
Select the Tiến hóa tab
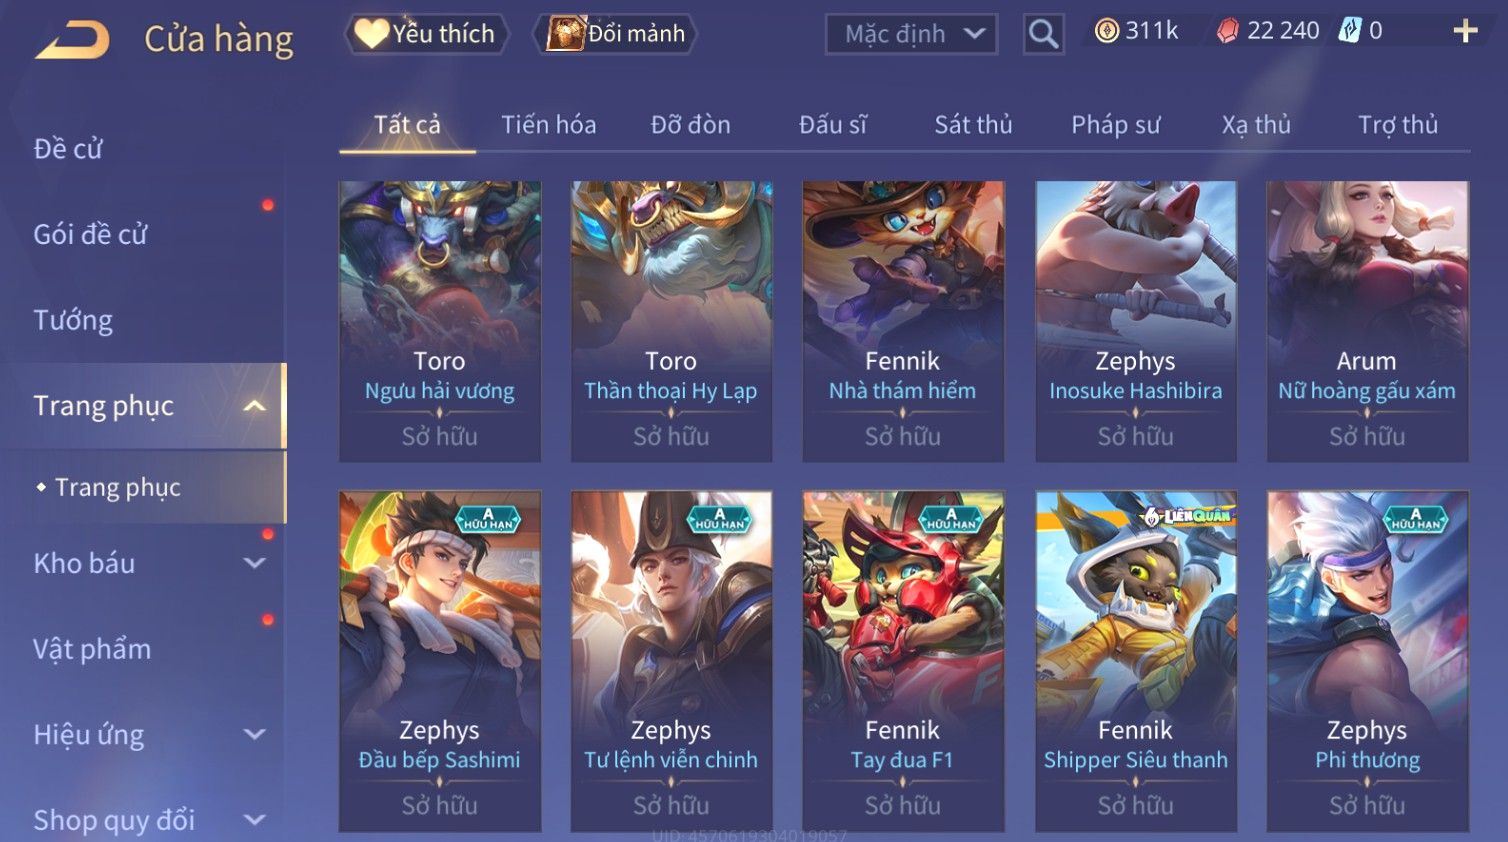pos(548,125)
